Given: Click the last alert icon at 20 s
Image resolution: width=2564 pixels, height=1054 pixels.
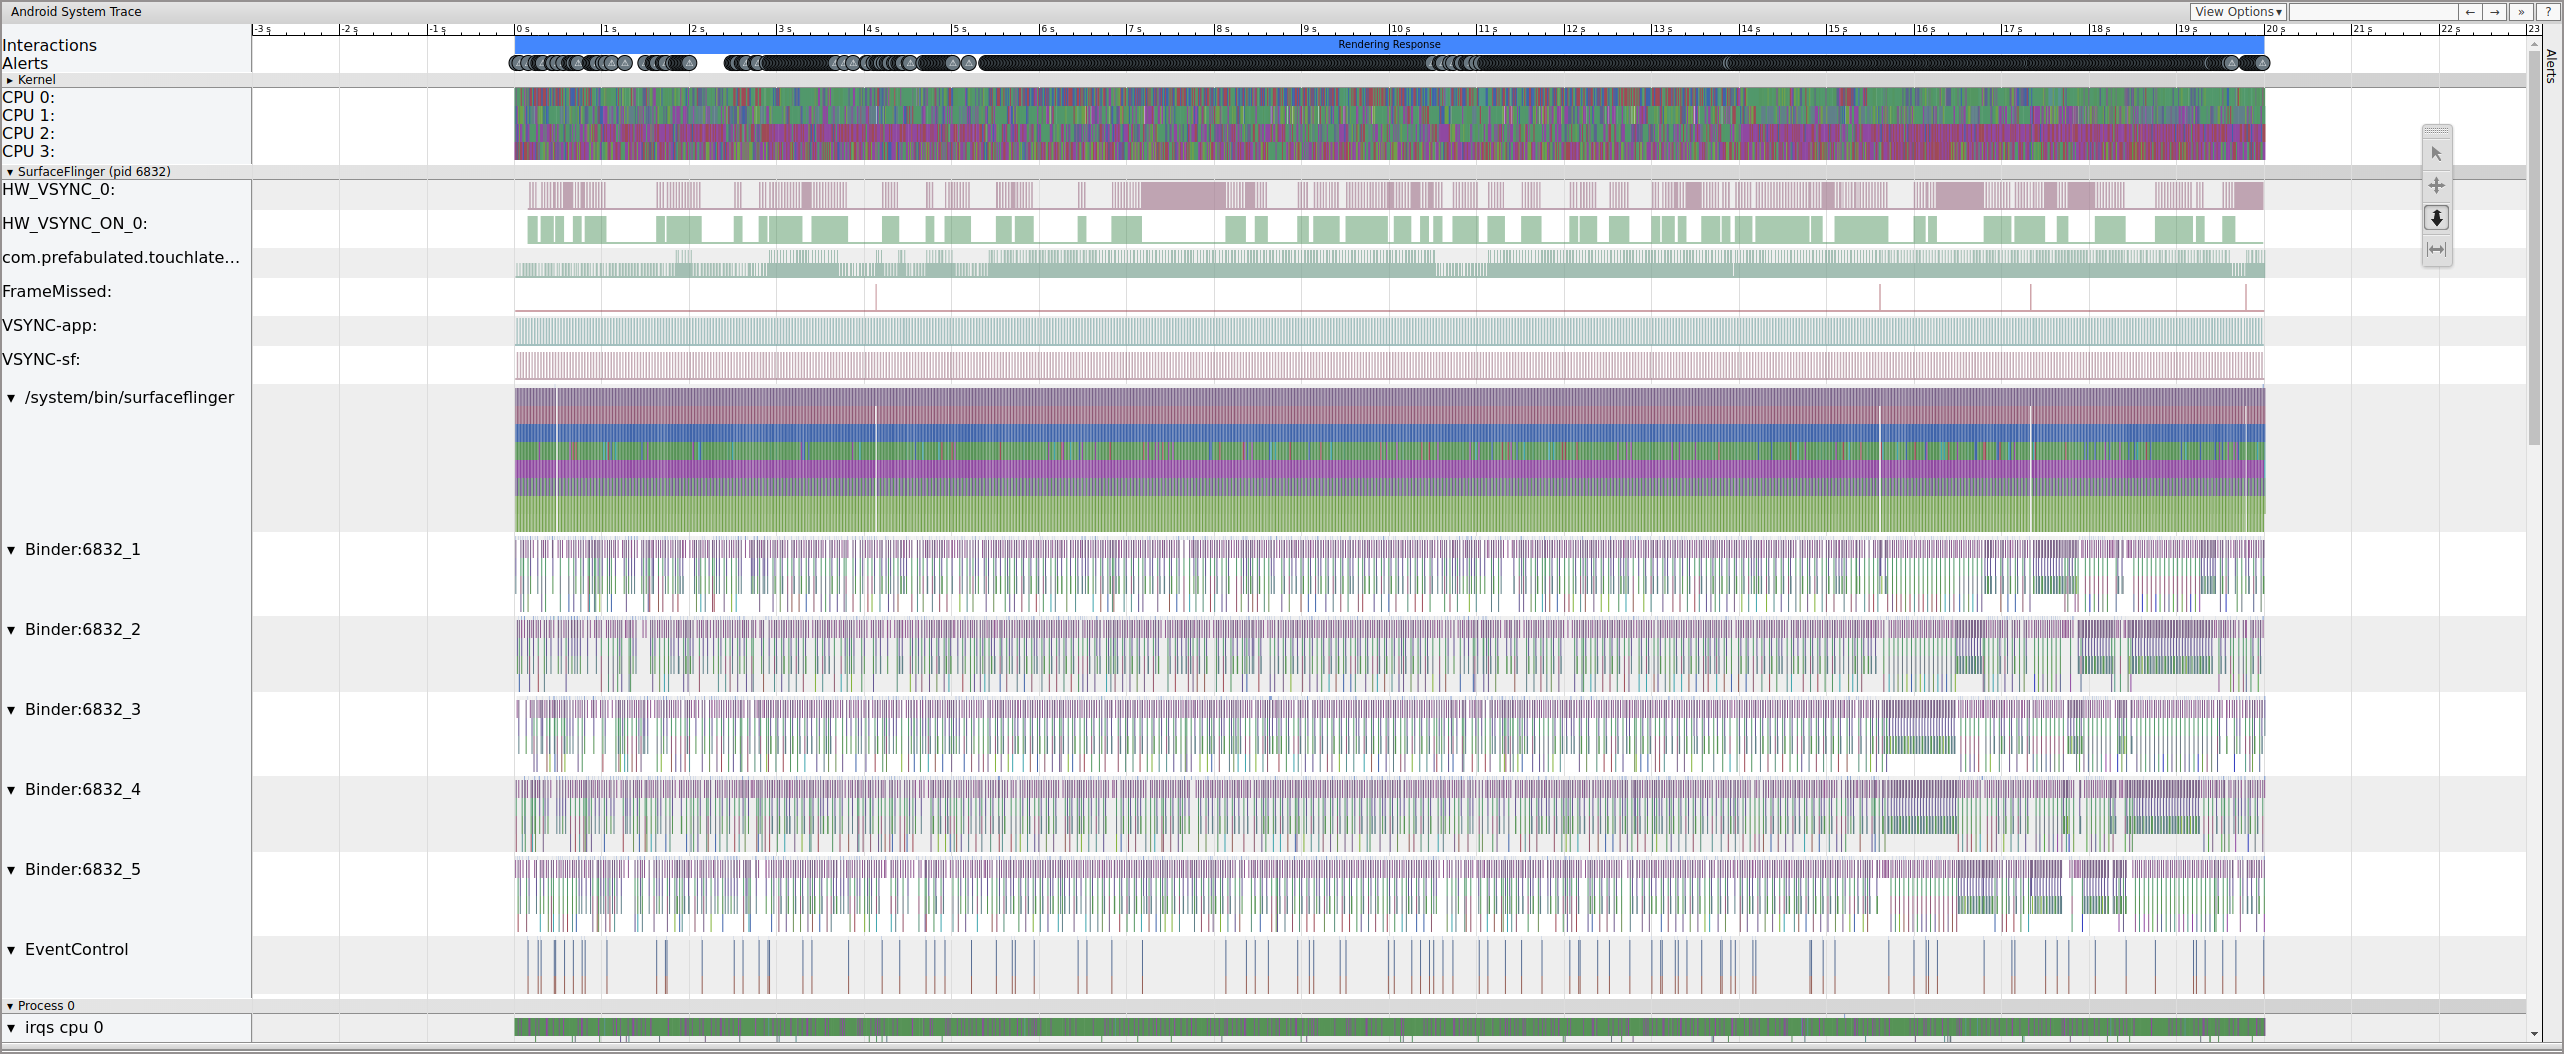Looking at the screenshot, I should (2261, 63).
